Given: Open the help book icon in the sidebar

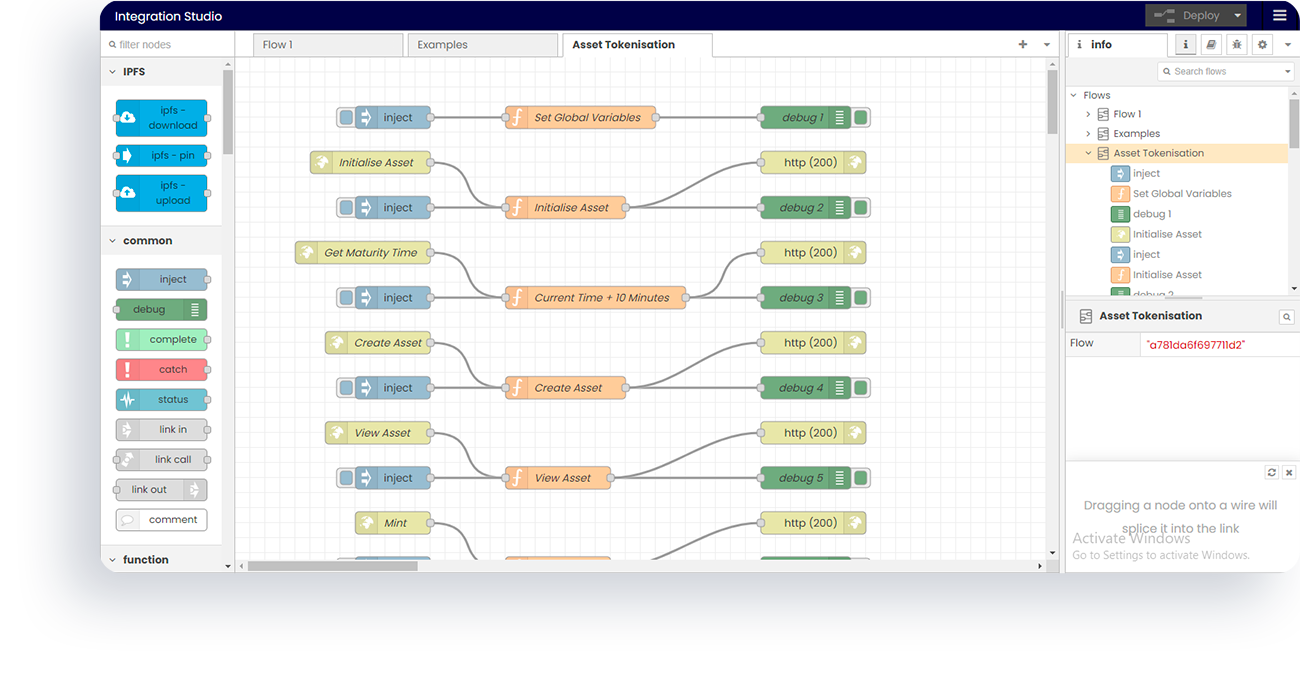Looking at the screenshot, I should coord(1211,44).
